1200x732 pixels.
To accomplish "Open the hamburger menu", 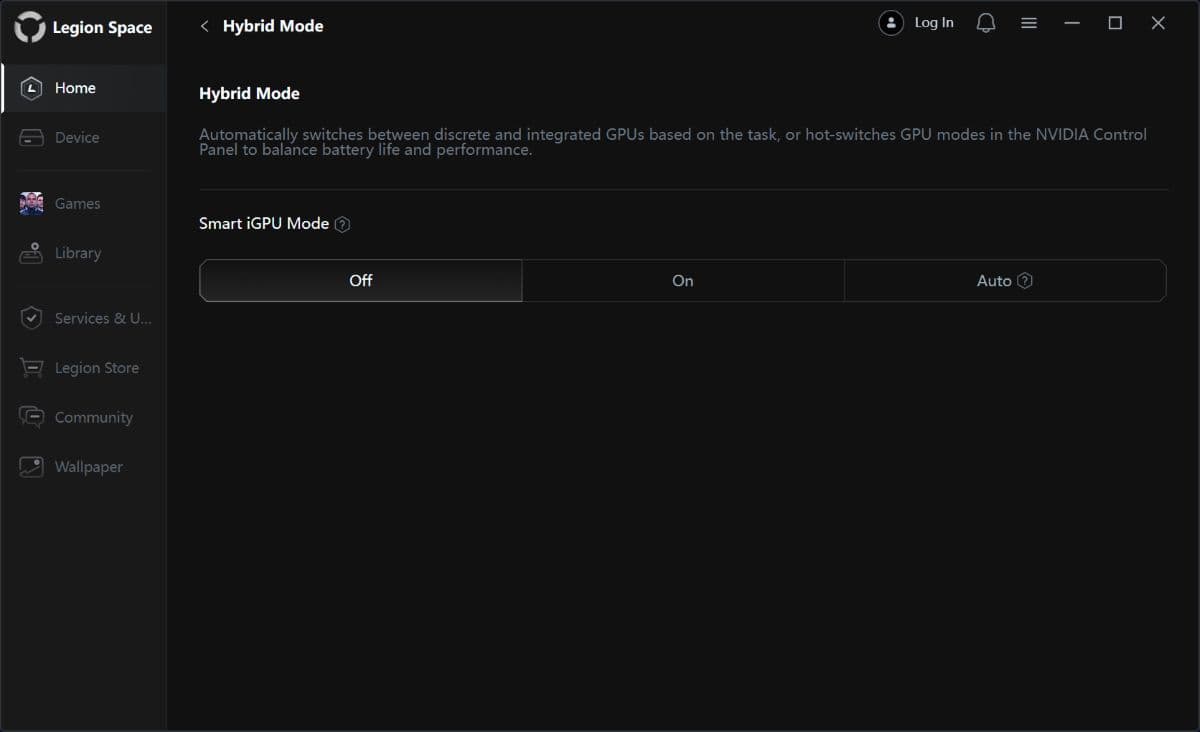I will tap(1028, 23).
